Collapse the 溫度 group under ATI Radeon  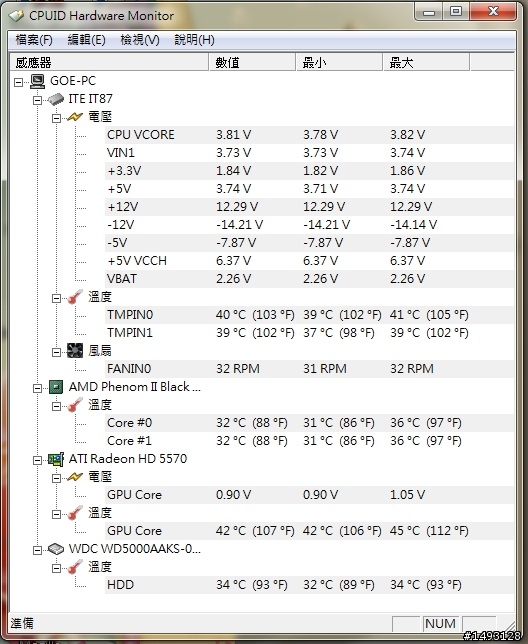tap(56, 514)
